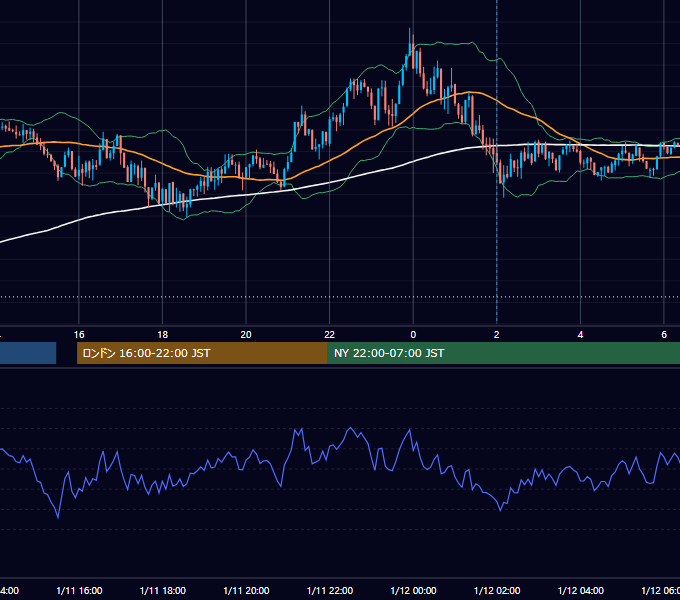Click the 22 hour axis label
680x600 pixels.
tap(330, 335)
